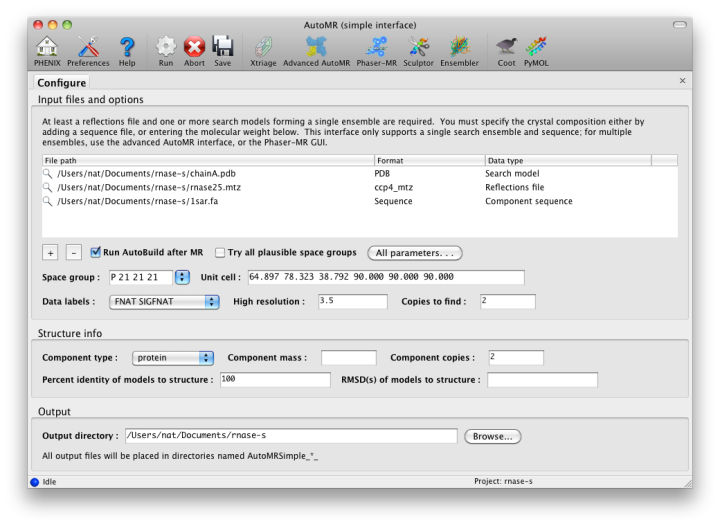Click the PHENIX home icon

(x=47, y=47)
